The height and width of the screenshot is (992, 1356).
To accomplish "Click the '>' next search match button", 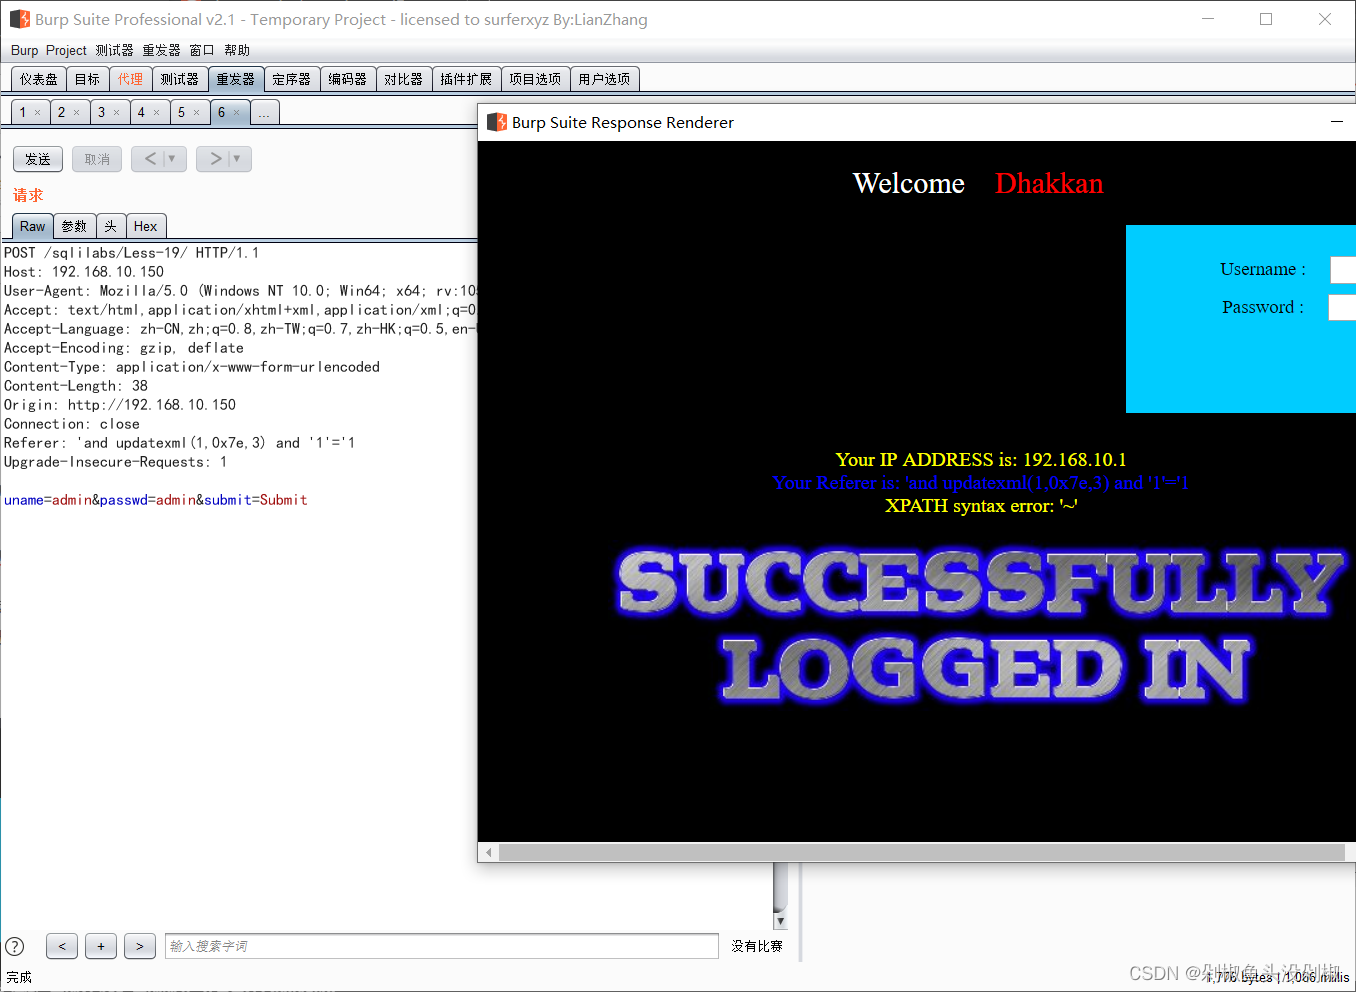I will (x=140, y=946).
